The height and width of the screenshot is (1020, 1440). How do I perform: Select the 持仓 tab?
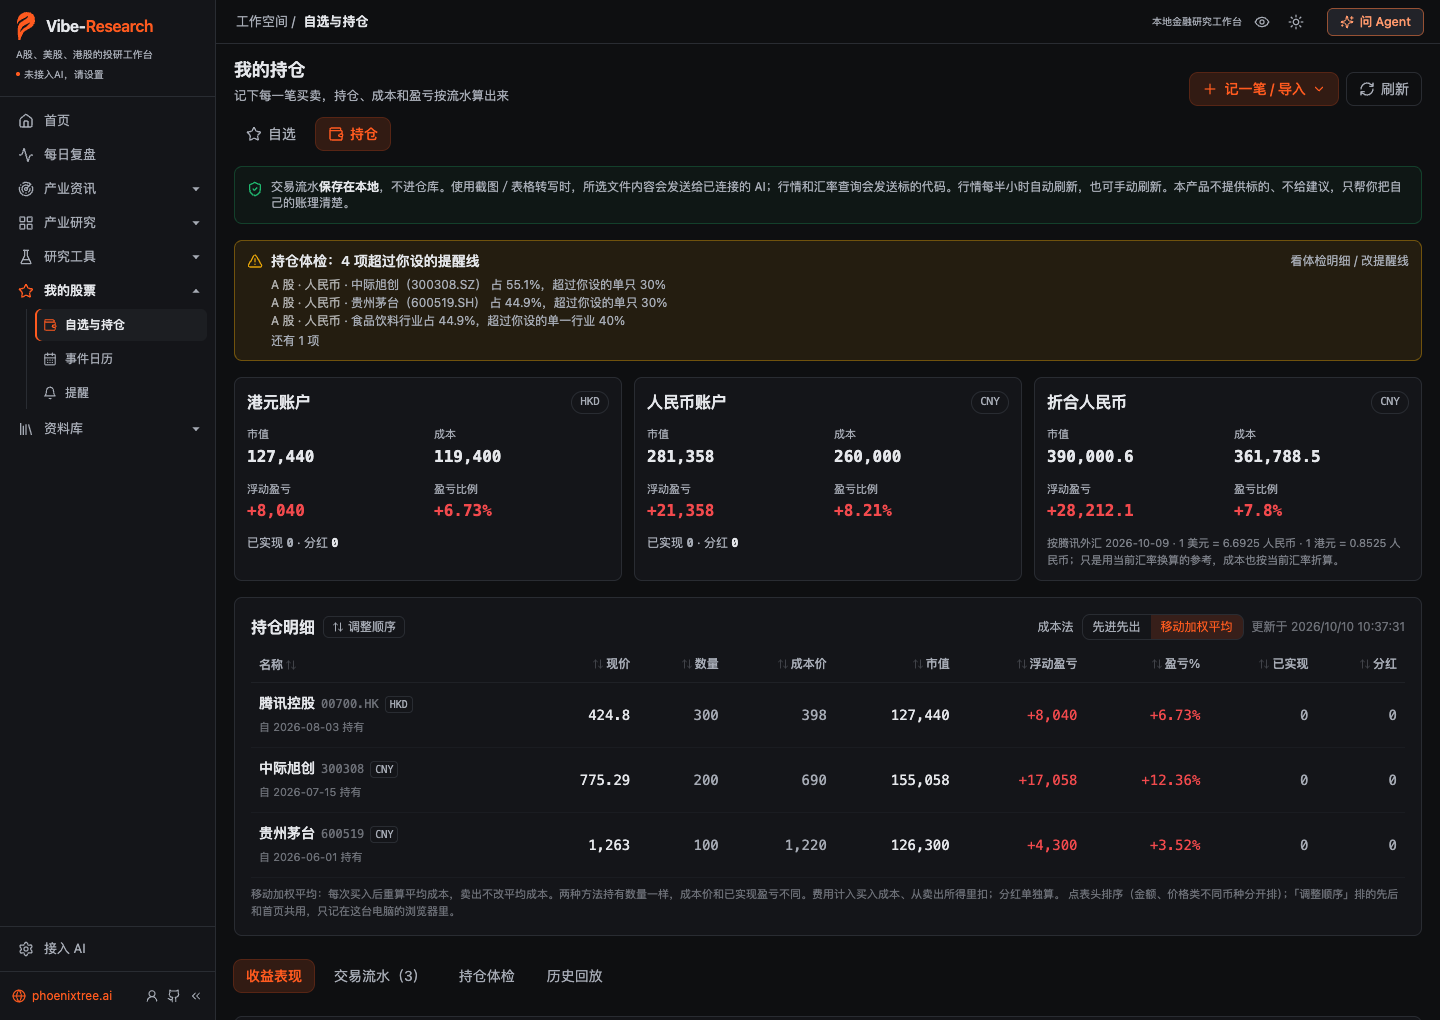(353, 134)
